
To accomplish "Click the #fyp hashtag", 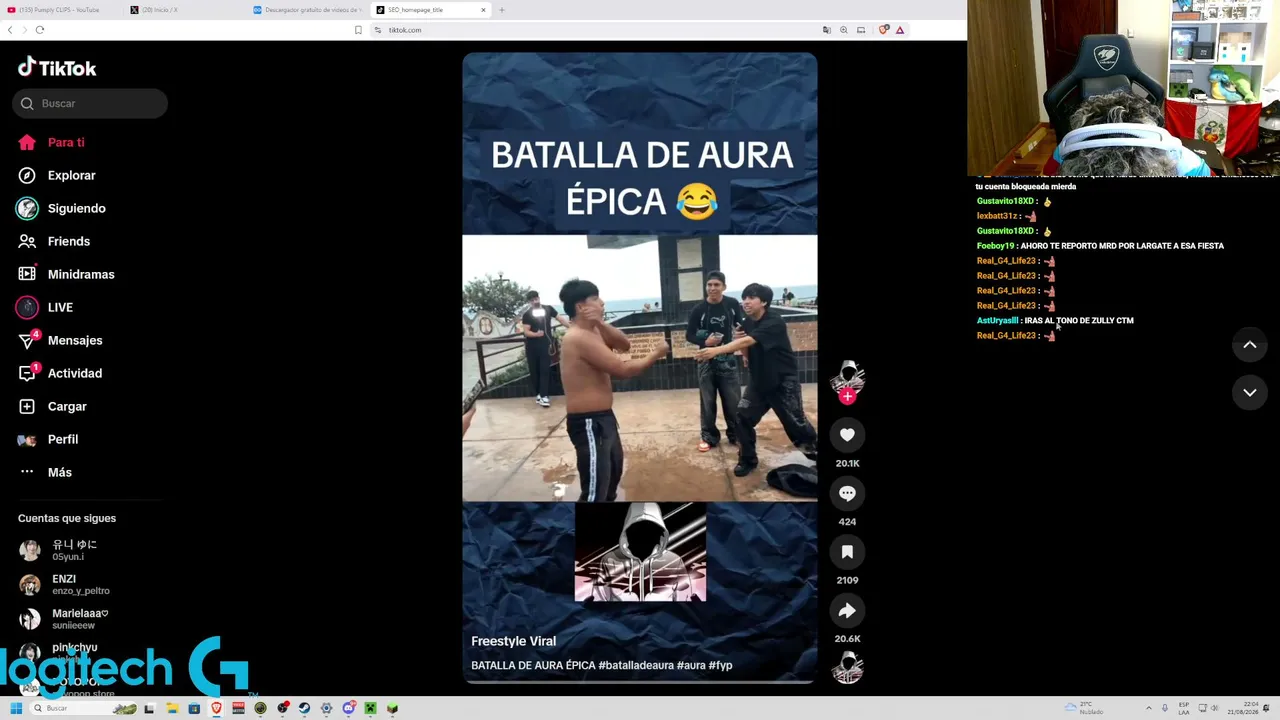I will pos(720,665).
